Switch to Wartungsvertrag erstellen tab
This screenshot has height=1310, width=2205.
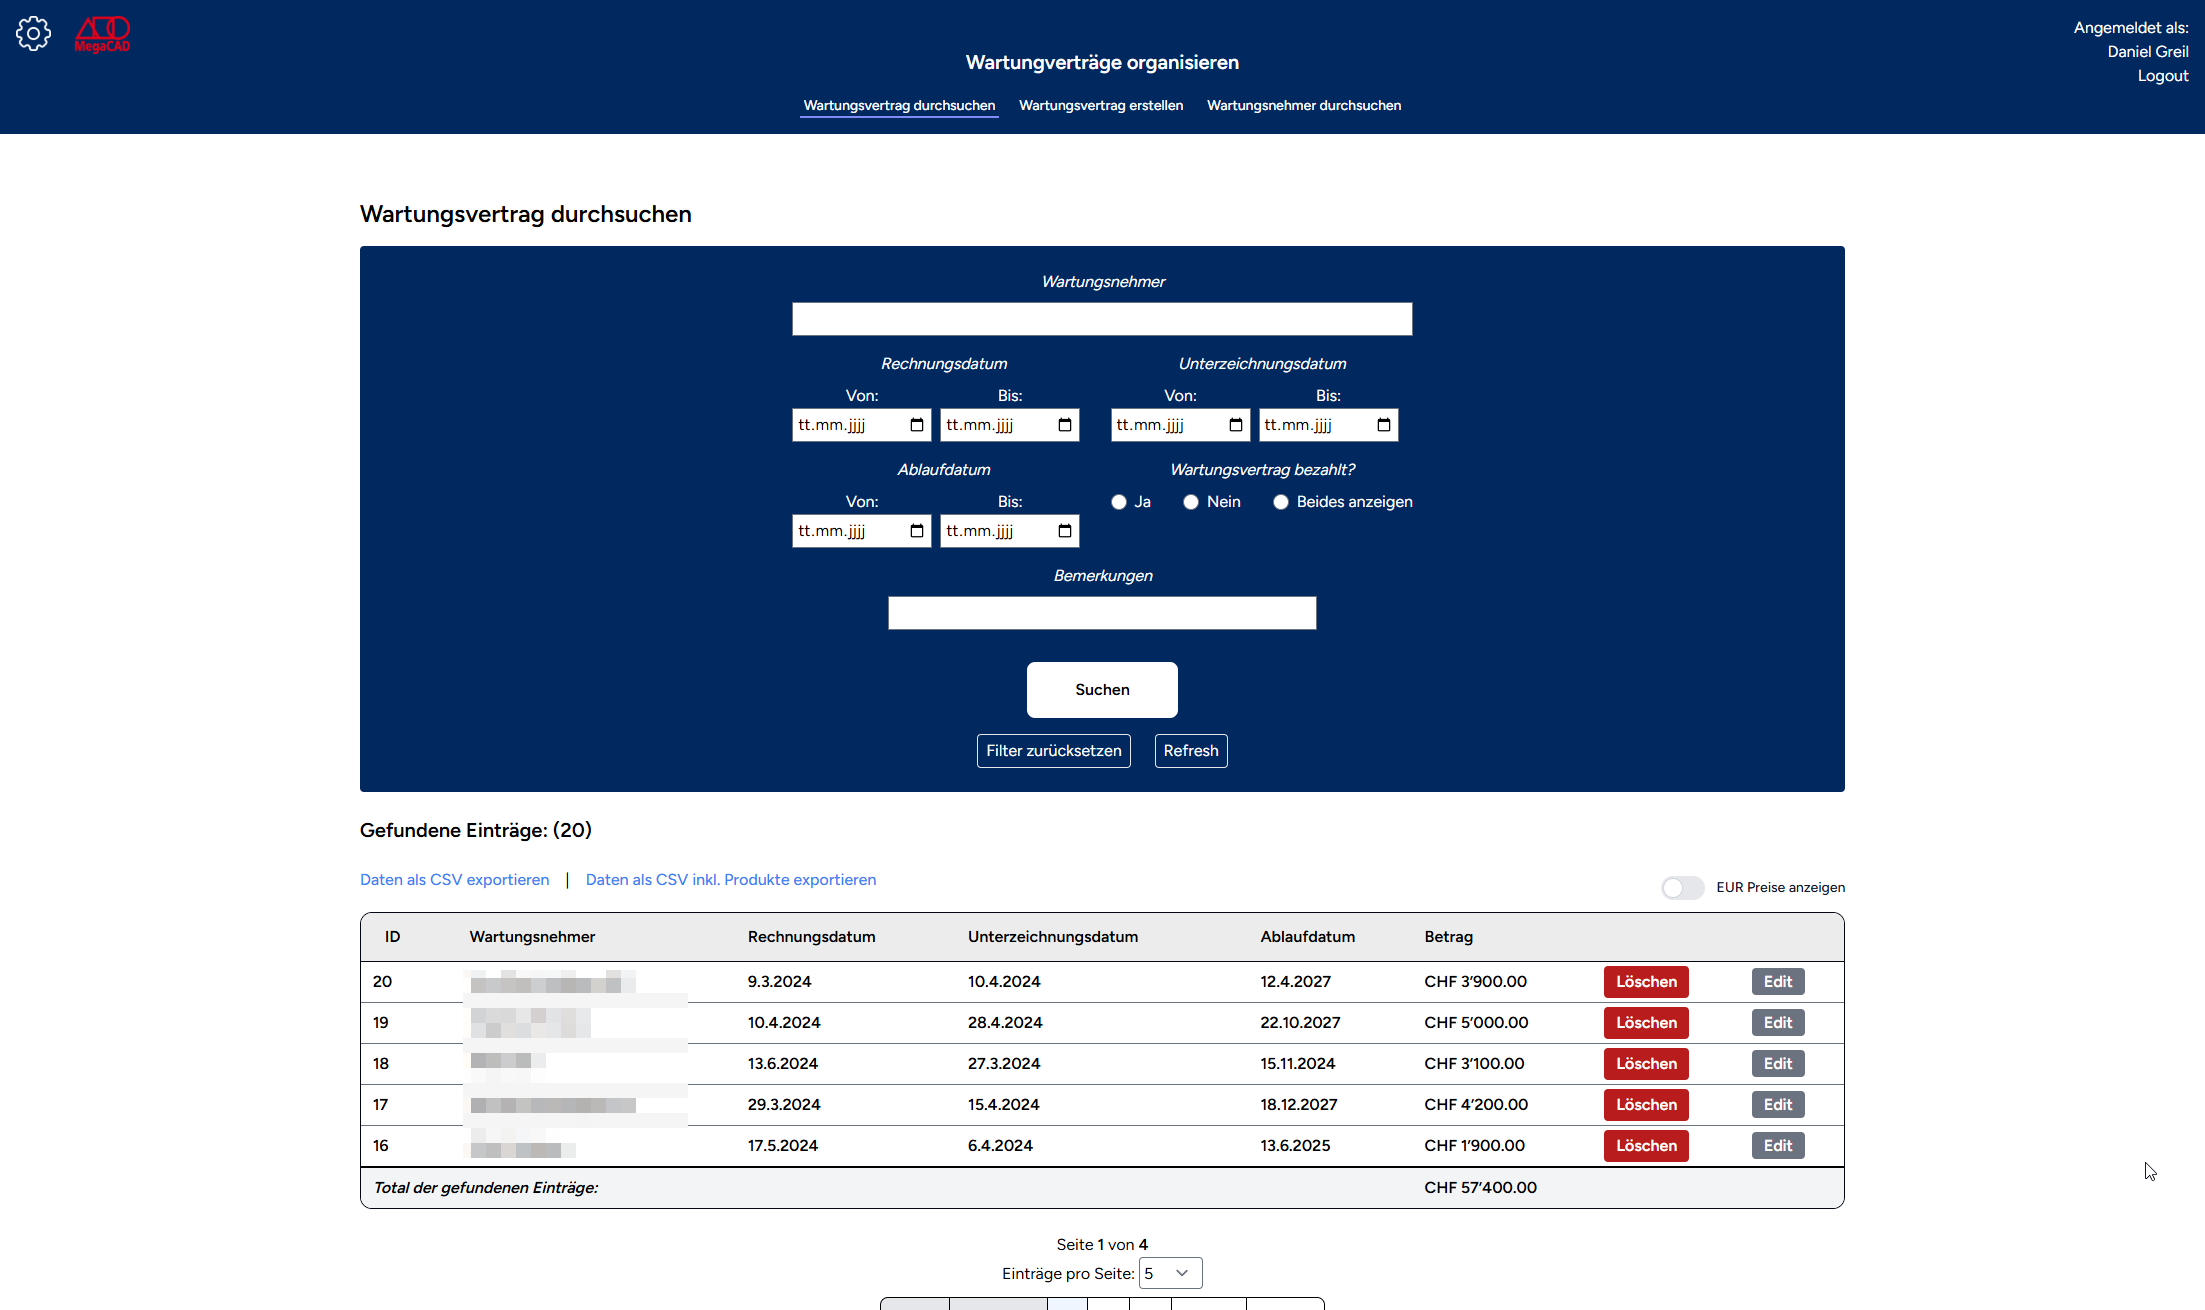(x=1100, y=105)
